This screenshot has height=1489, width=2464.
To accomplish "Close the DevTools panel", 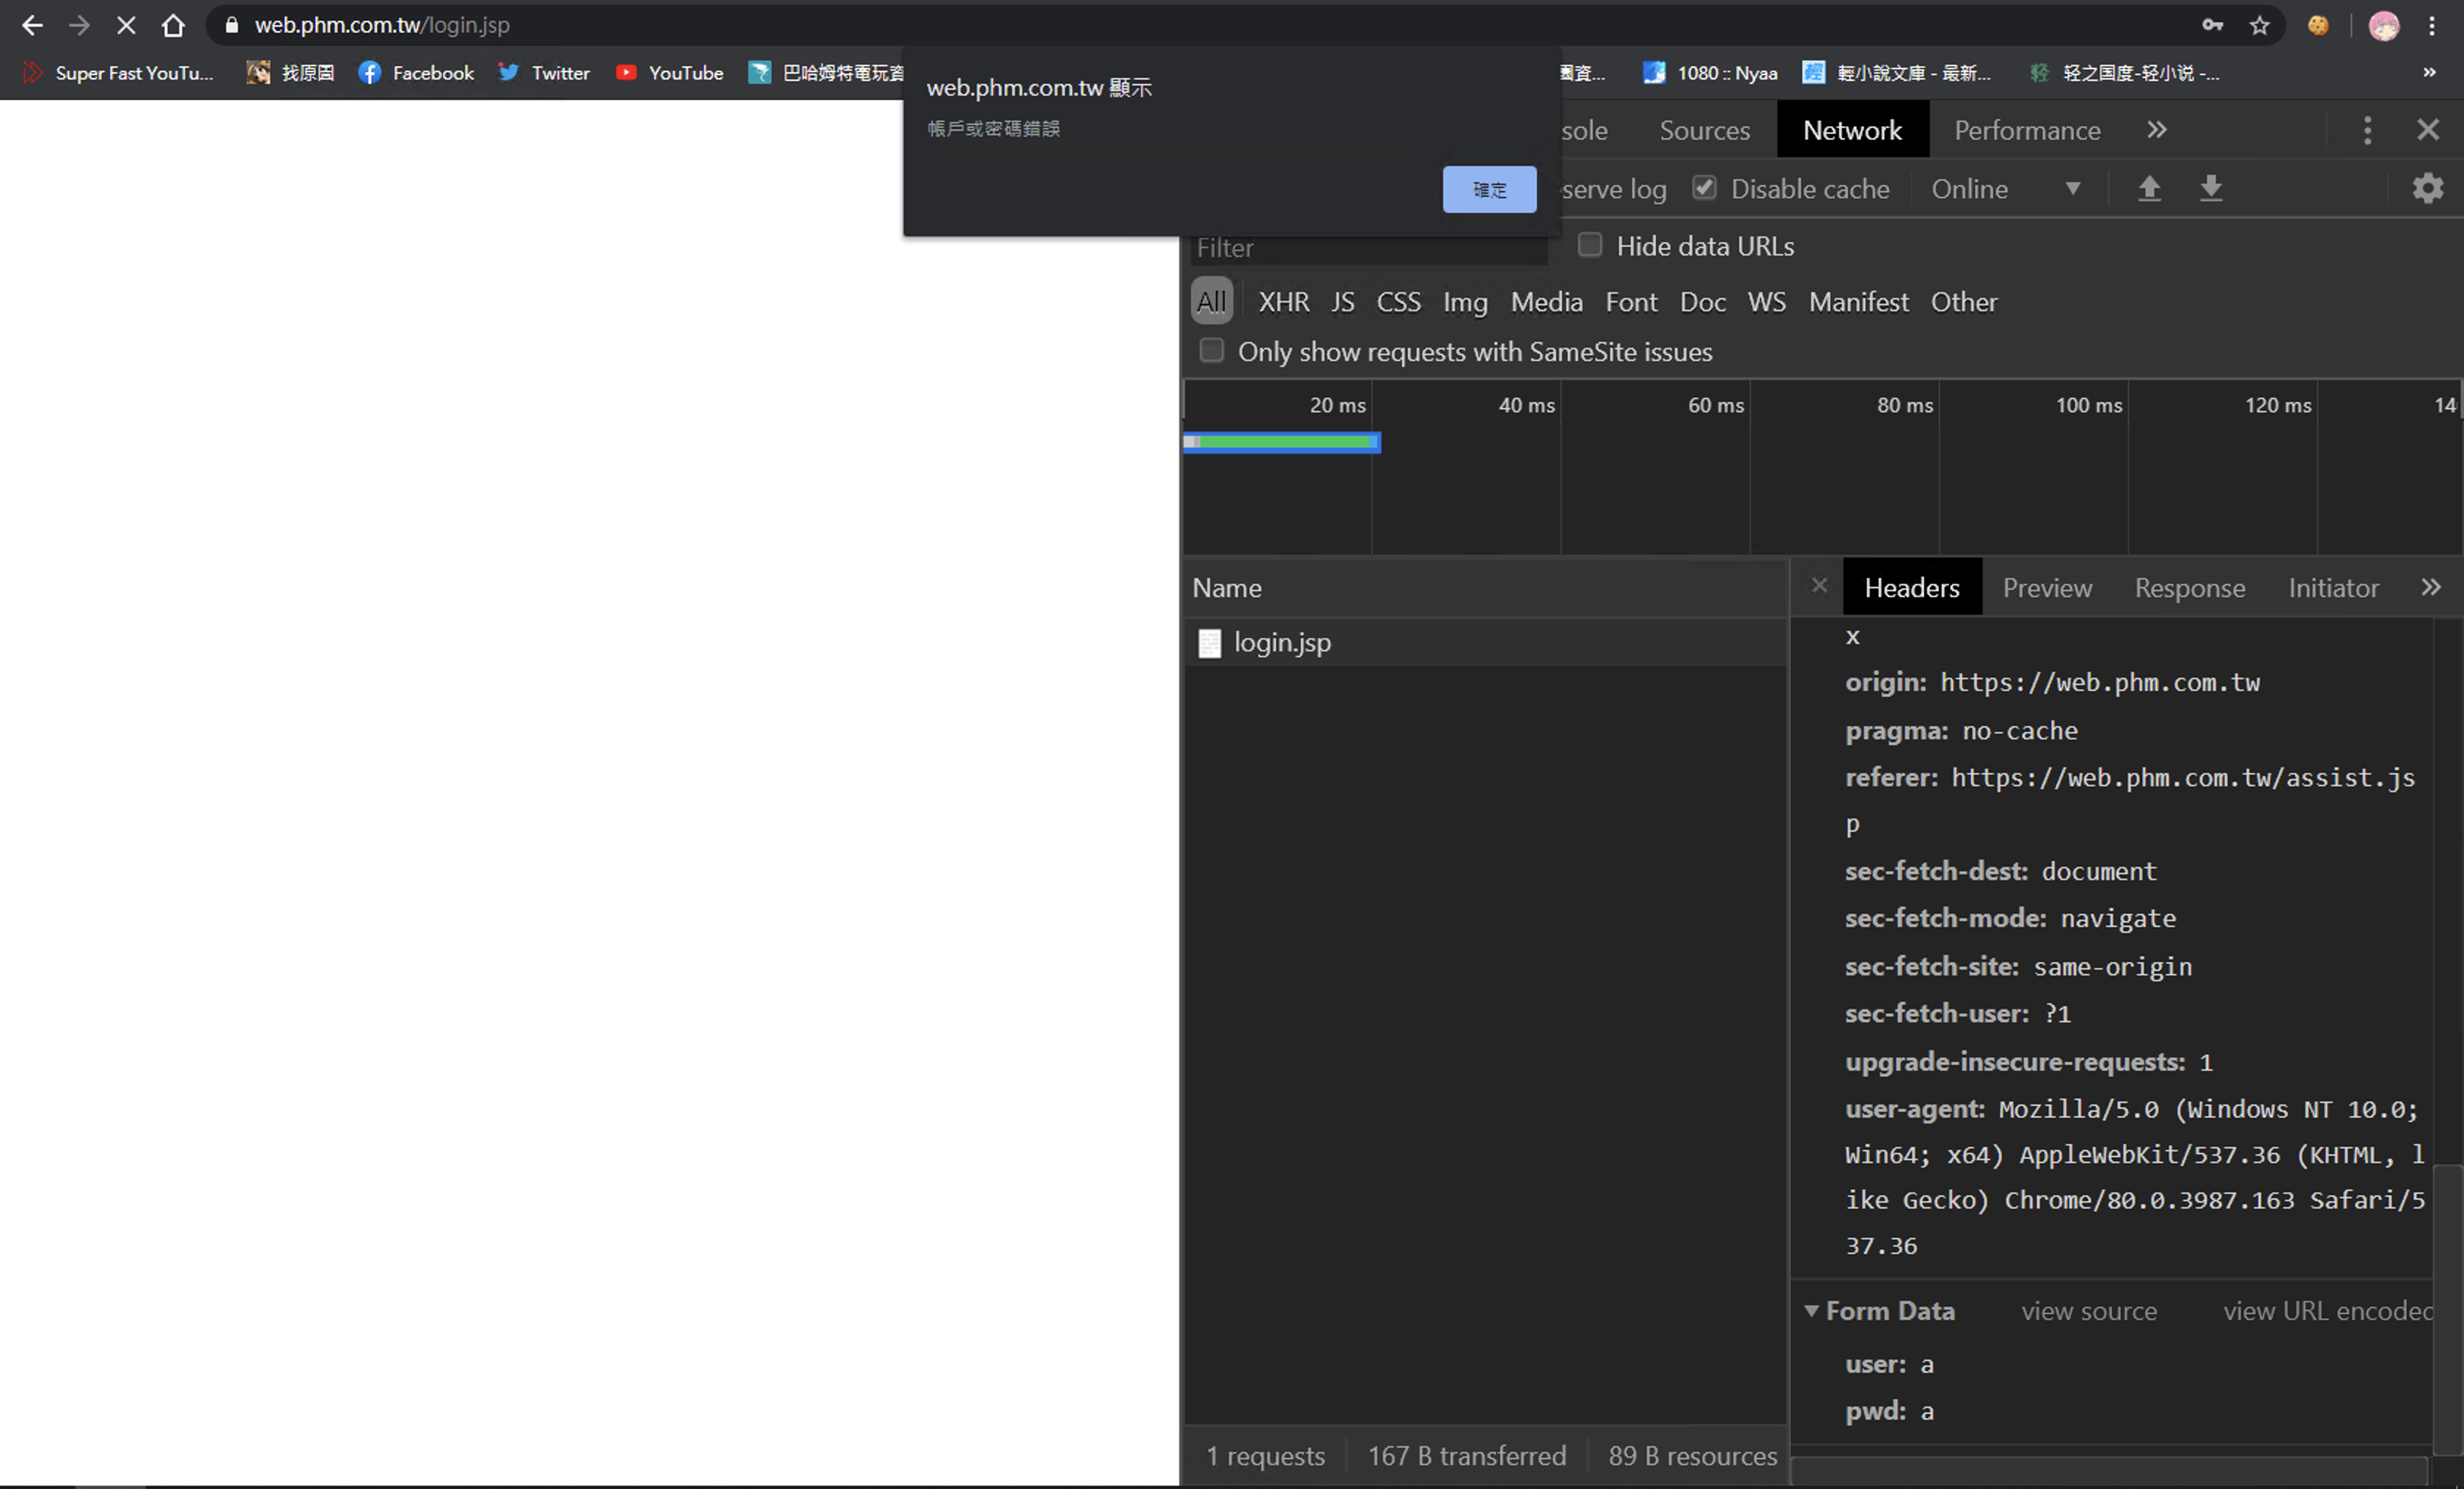I will point(2428,130).
